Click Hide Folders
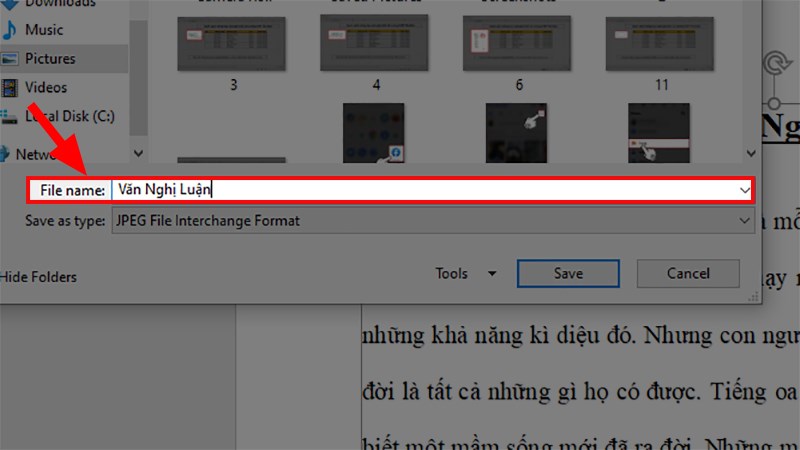This screenshot has width=800, height=450. (x=38, y=277)
